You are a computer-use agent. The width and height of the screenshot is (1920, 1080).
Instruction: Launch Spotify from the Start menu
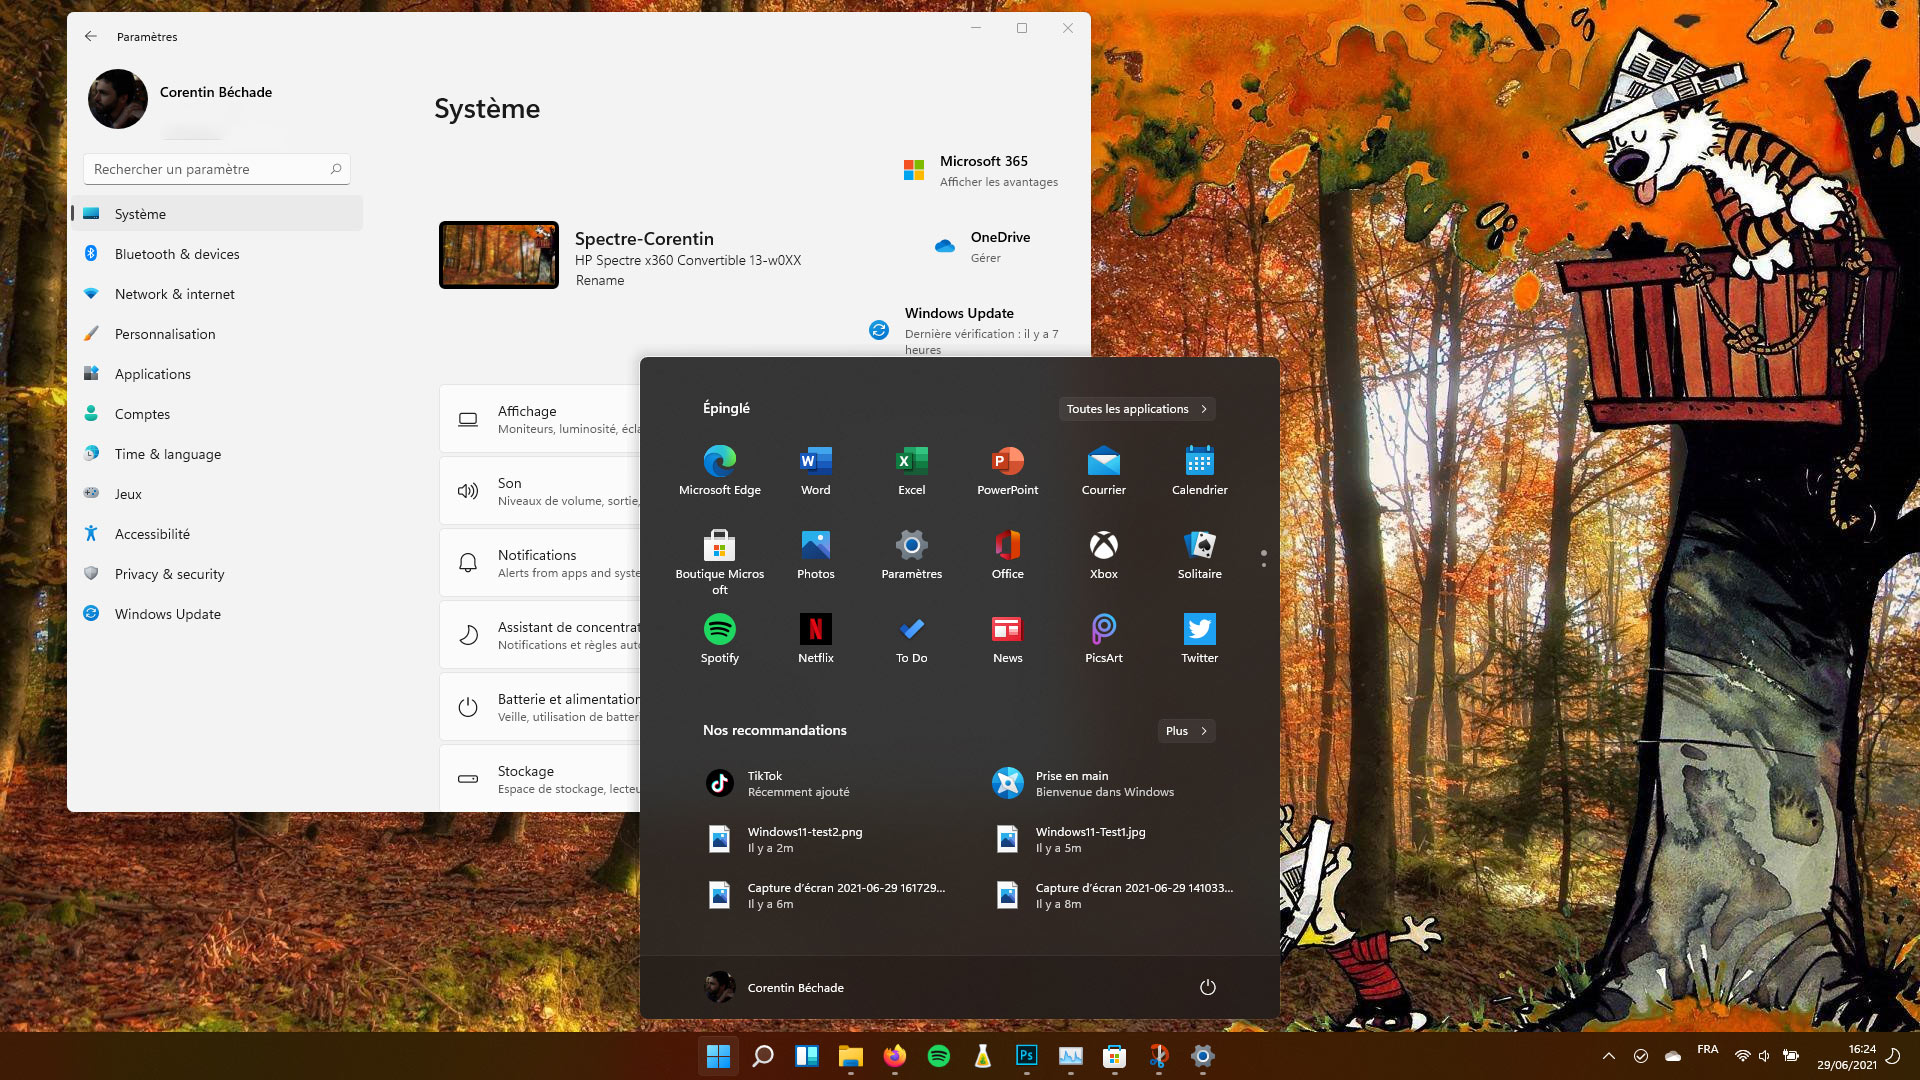(x=719, y=638)
